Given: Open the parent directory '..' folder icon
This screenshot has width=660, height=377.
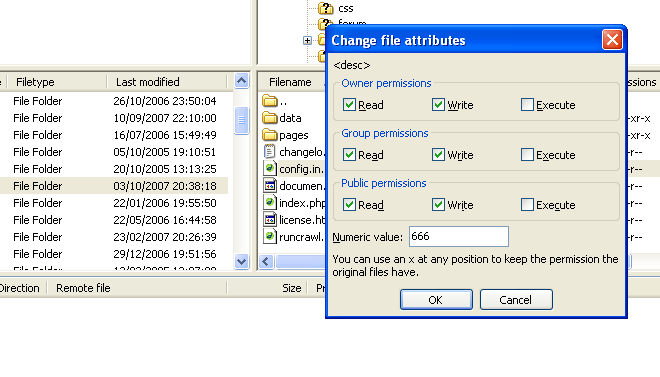Looking at the screenshot, I should [x=269, y=101].
